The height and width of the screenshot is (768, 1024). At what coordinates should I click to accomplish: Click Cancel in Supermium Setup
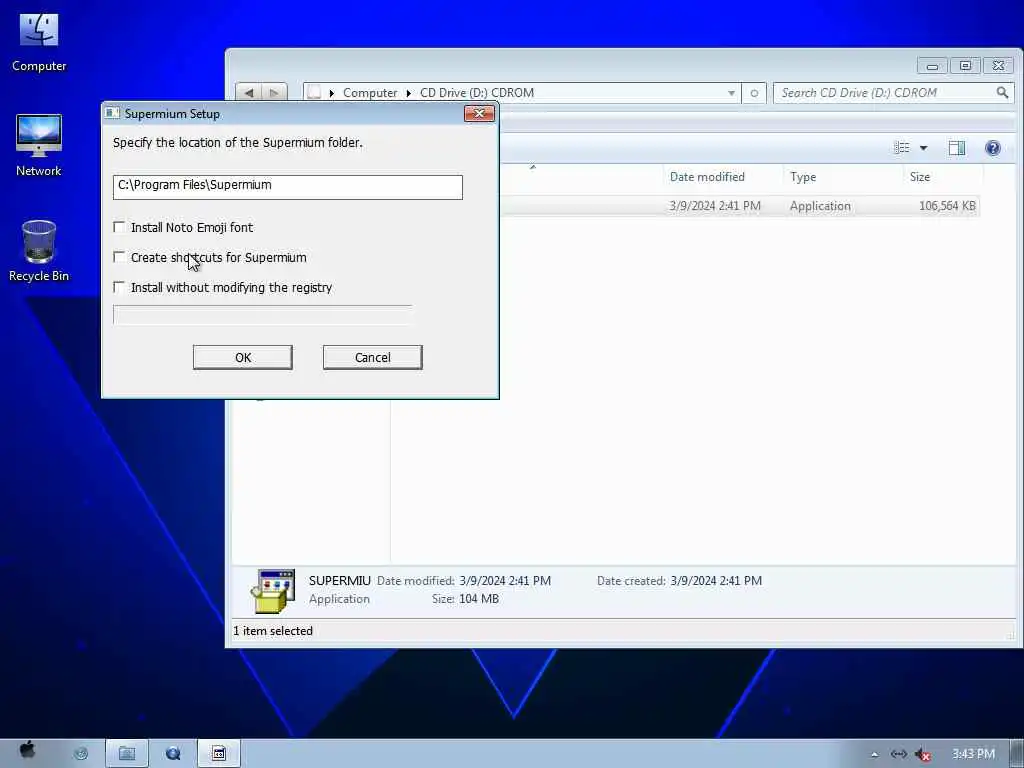click(x=373, y=357)
